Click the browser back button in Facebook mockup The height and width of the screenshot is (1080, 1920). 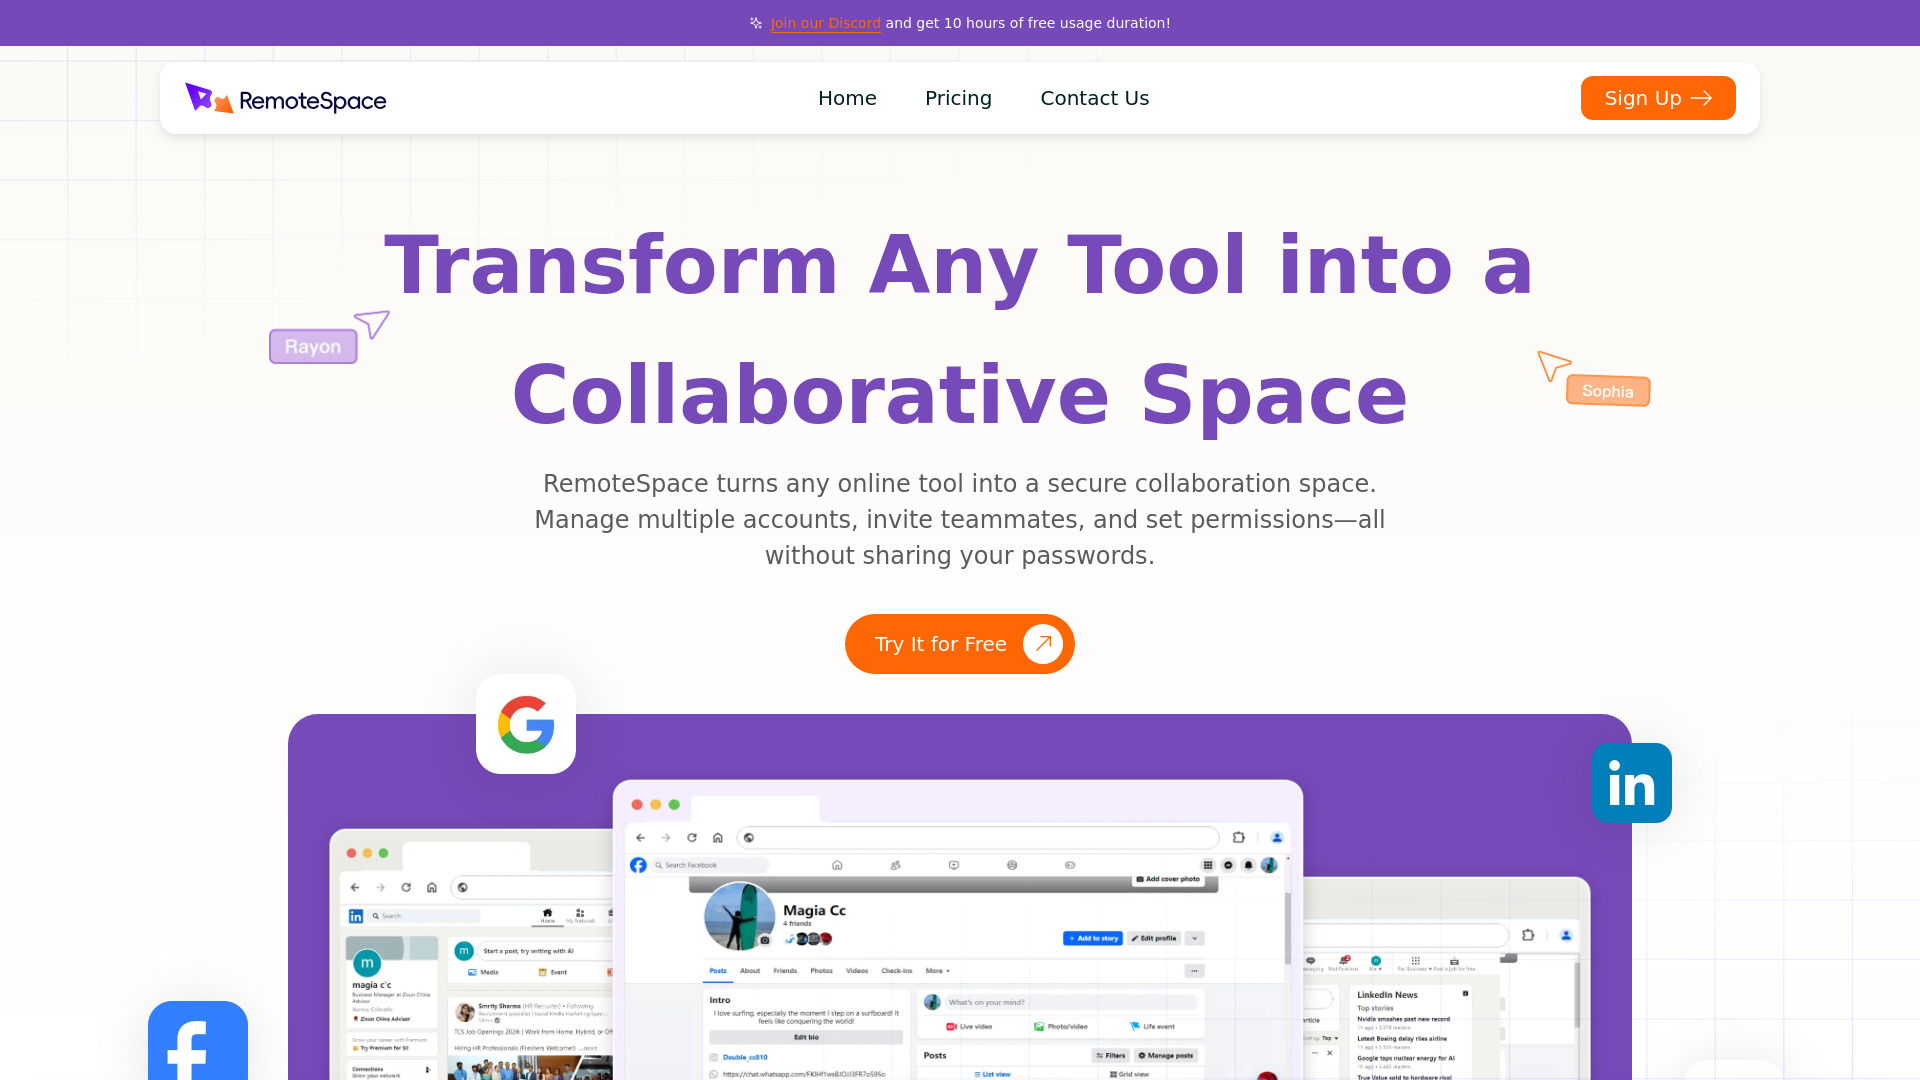[x=640, y=837]
